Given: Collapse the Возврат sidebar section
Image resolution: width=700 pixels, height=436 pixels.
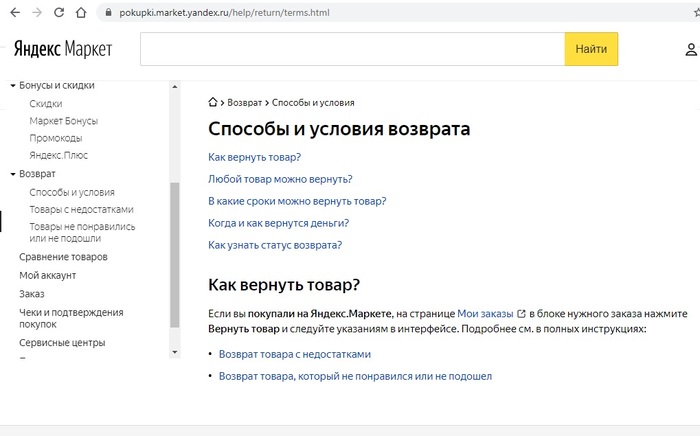Looking at the screenshot, I should click(13, 174).
